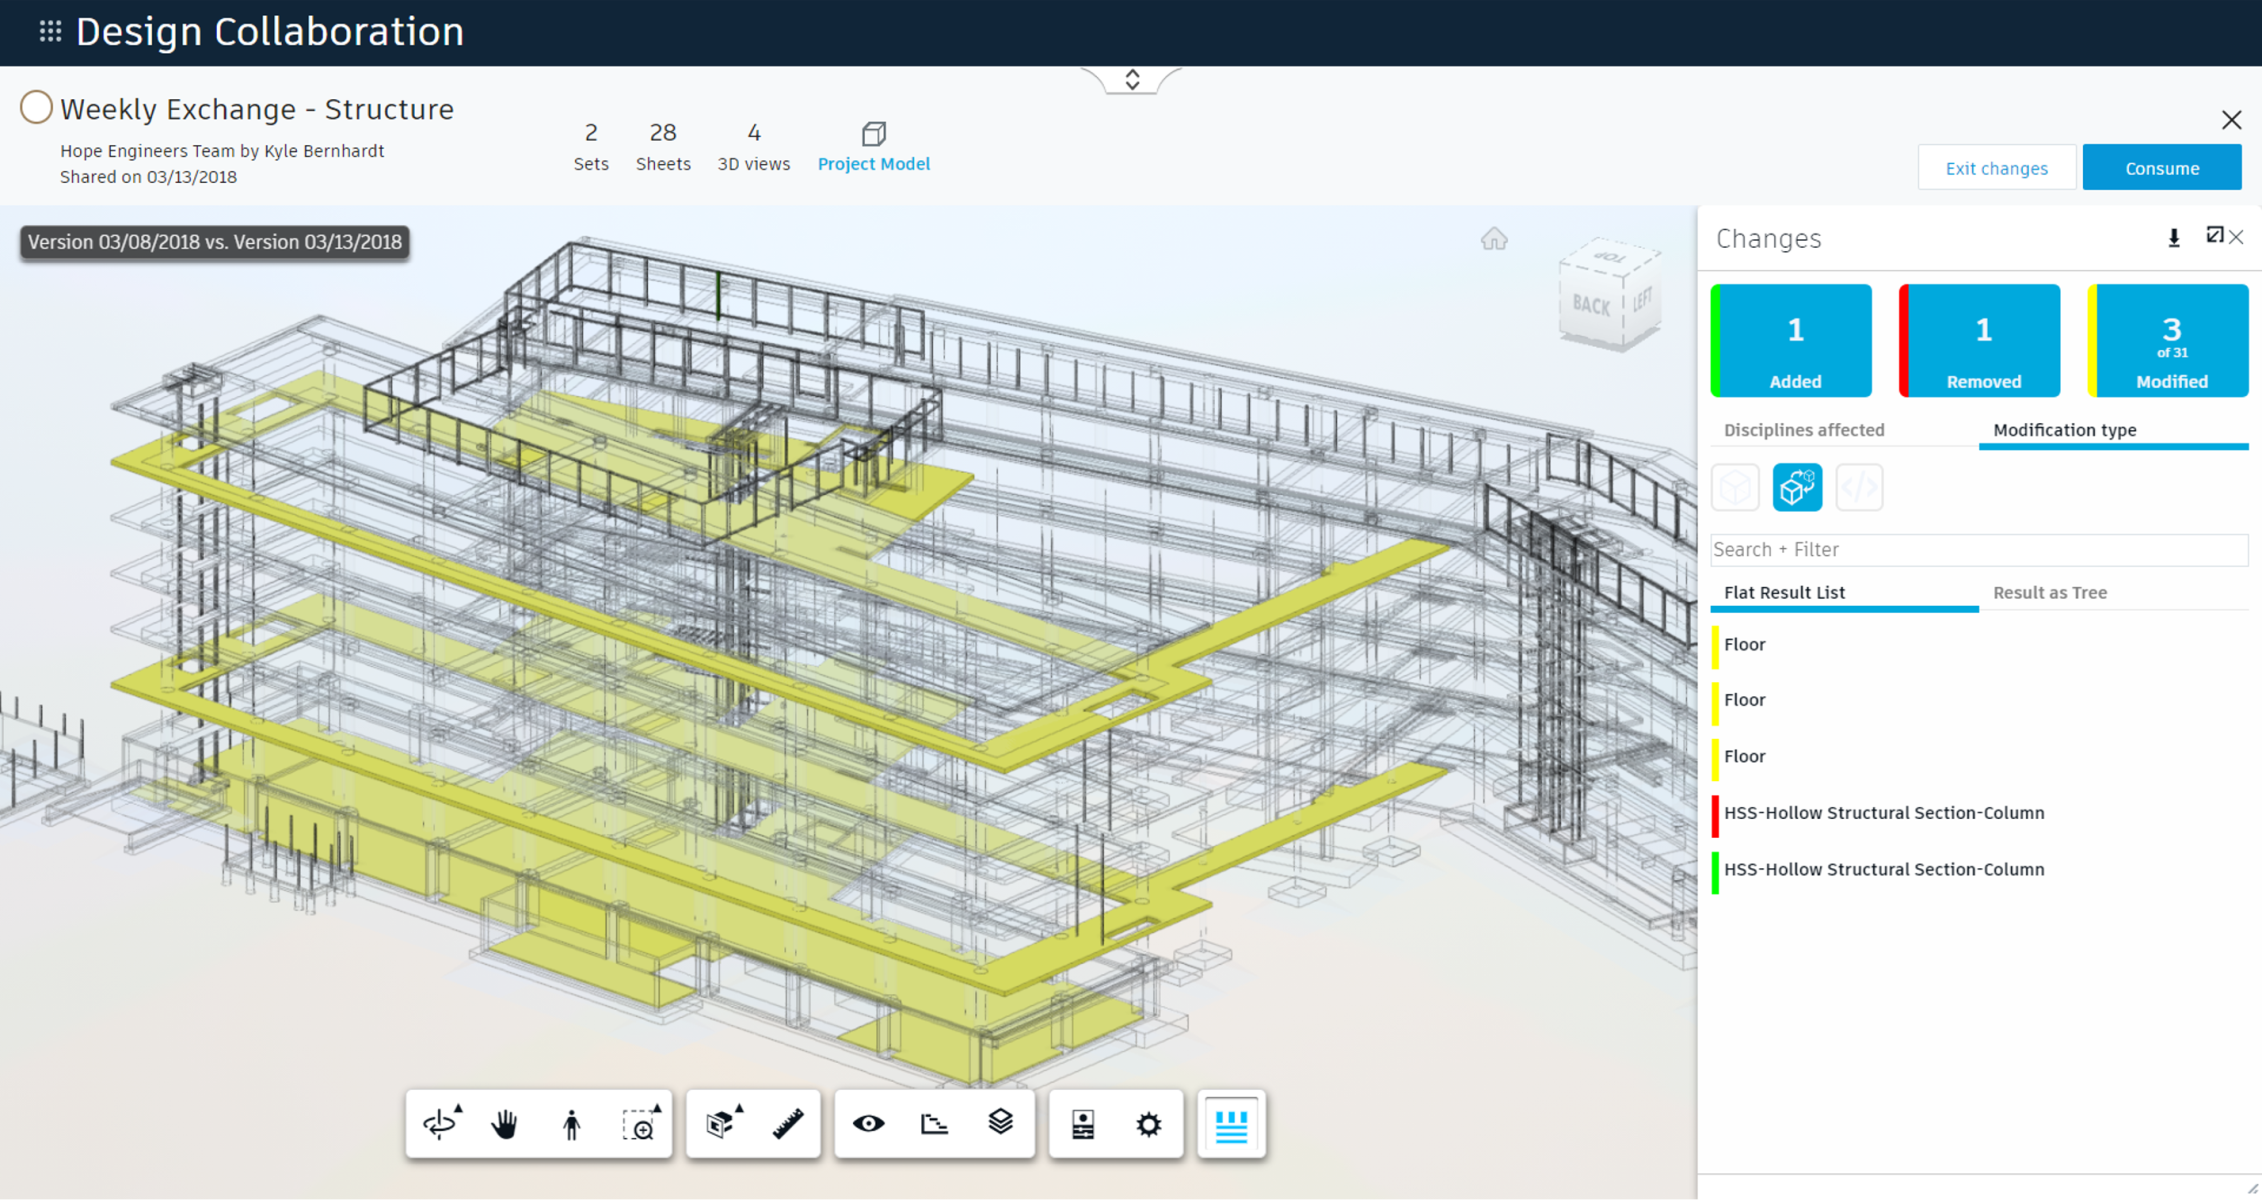Image resolution: width=2262 pixels, height=1200 pixels.
Task: Open the 28 Sheets link
Action: click(x=663, y=147)
